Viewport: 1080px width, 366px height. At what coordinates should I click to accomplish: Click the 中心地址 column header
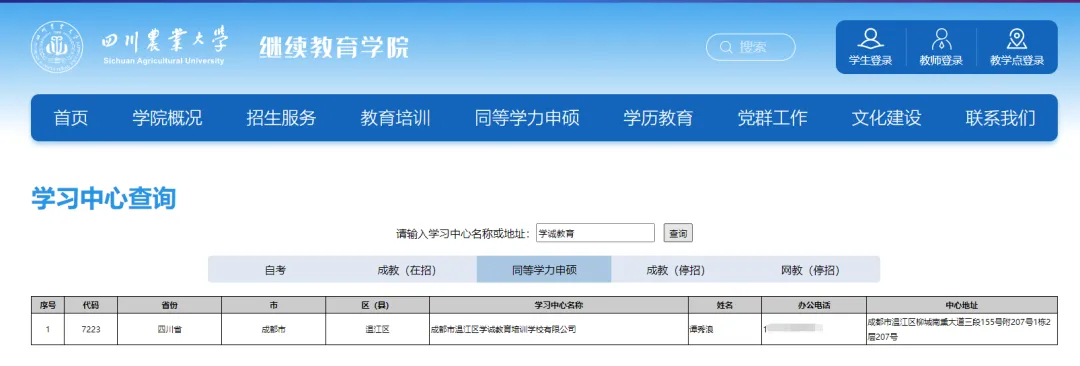click(962, 305)
